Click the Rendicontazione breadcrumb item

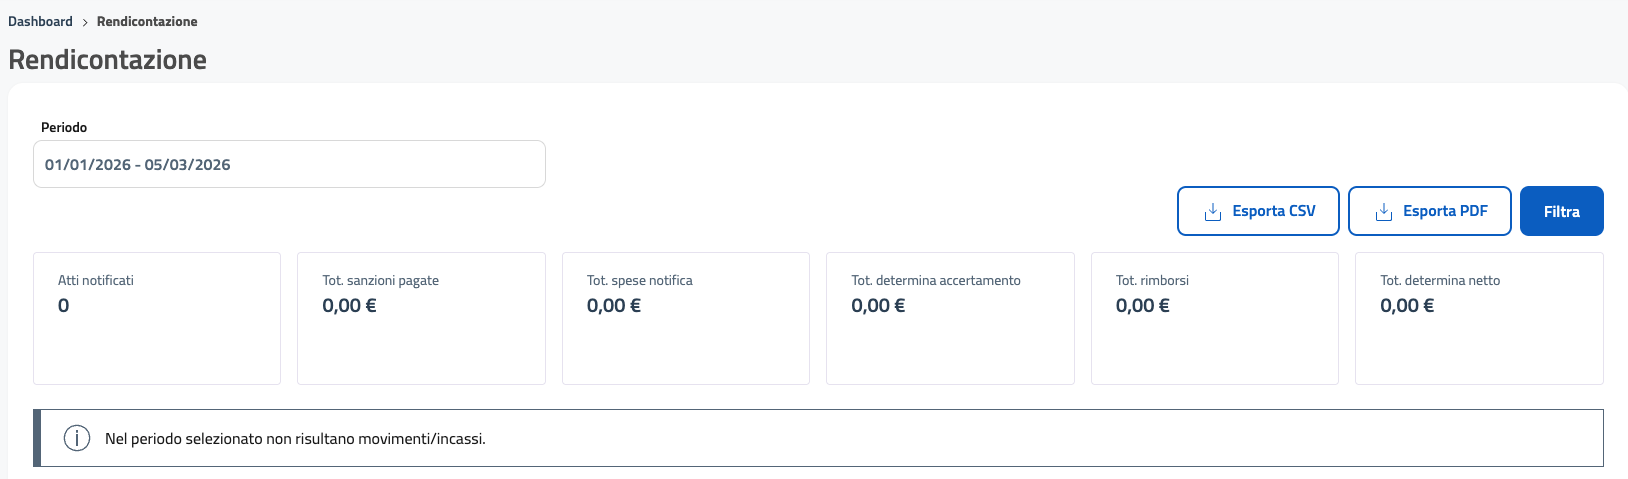point(147,21)
